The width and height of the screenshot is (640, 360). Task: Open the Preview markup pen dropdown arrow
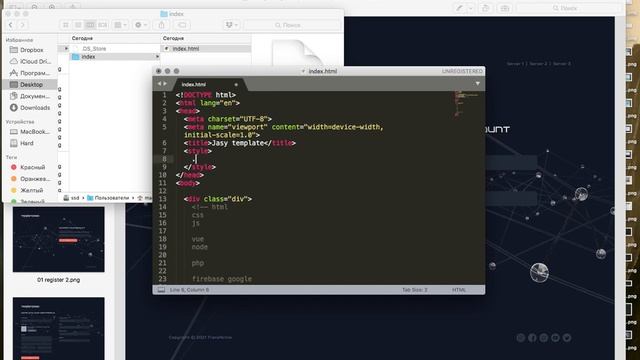471,8
